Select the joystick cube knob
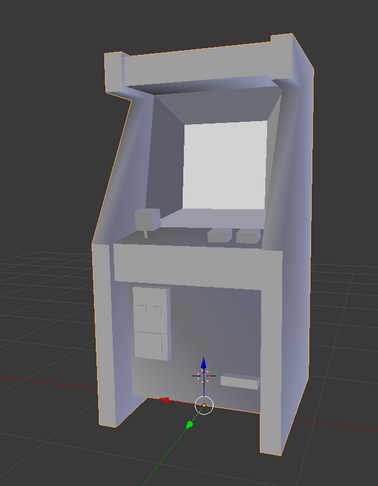 pos(147,220)
